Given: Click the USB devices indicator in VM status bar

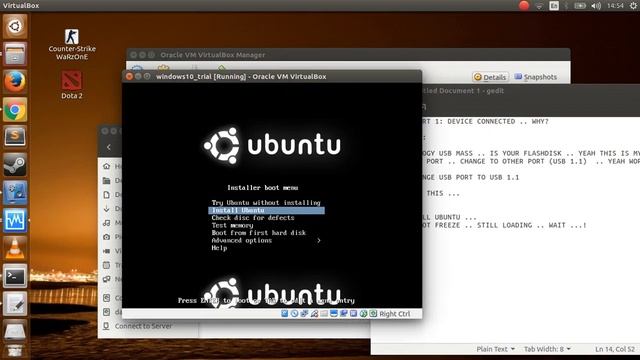Looking at the screenshot, I should tap(314, 313).
